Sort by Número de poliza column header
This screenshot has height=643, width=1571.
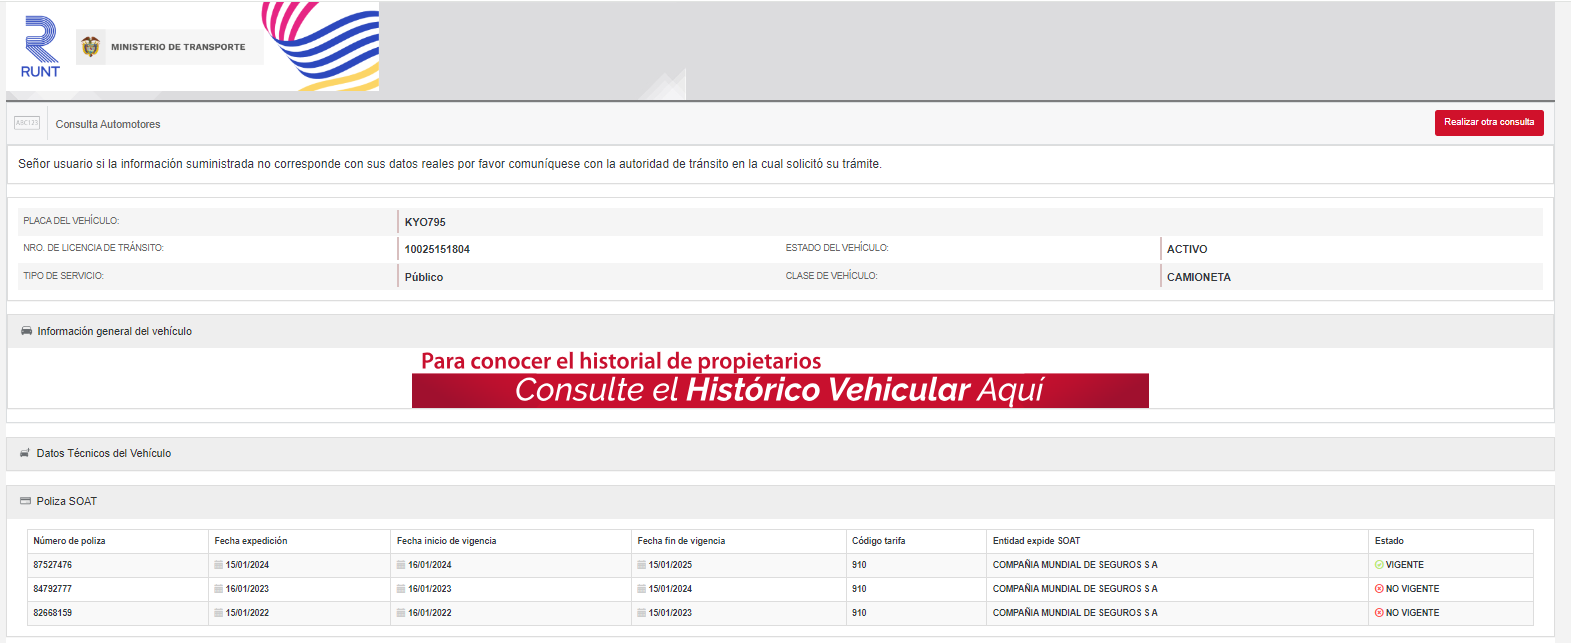point(69,541)
